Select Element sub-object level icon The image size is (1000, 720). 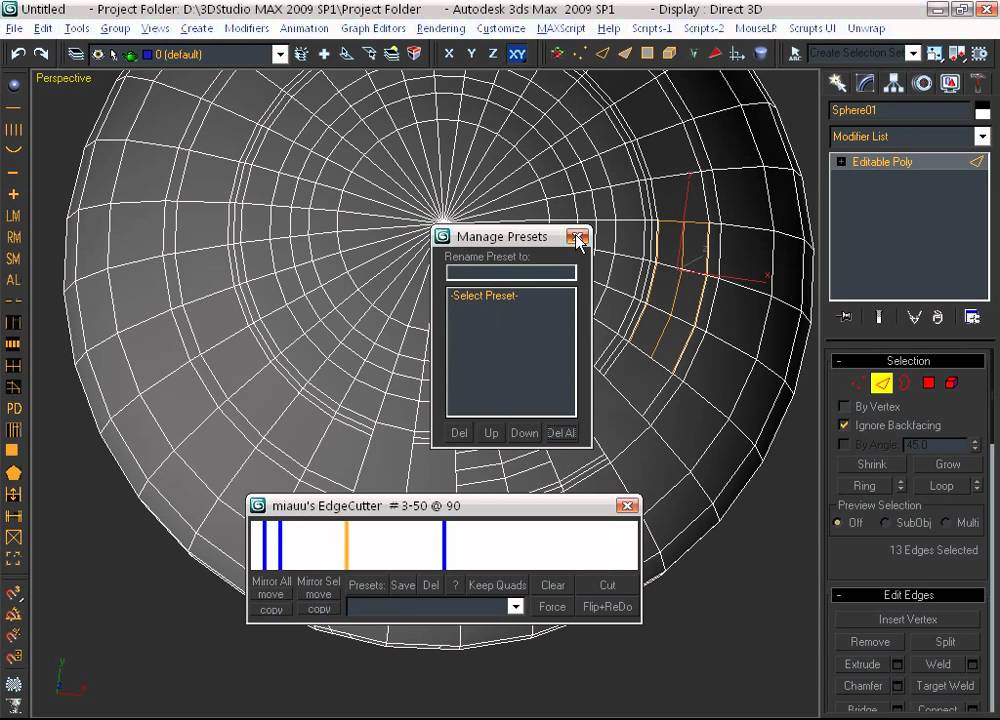[x=951, y=383]
